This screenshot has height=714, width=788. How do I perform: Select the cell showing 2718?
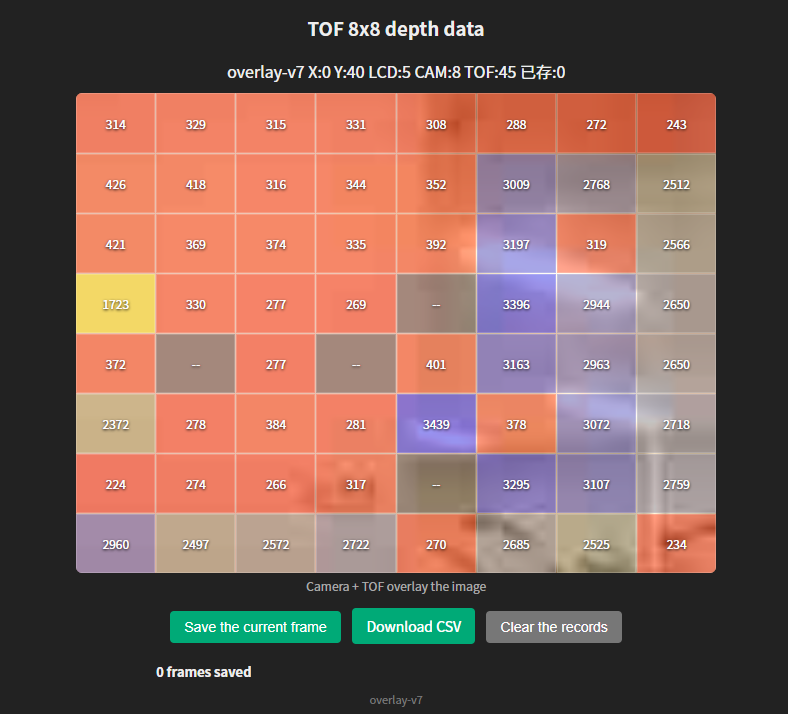pyautogui.click(x=676, y=424)
